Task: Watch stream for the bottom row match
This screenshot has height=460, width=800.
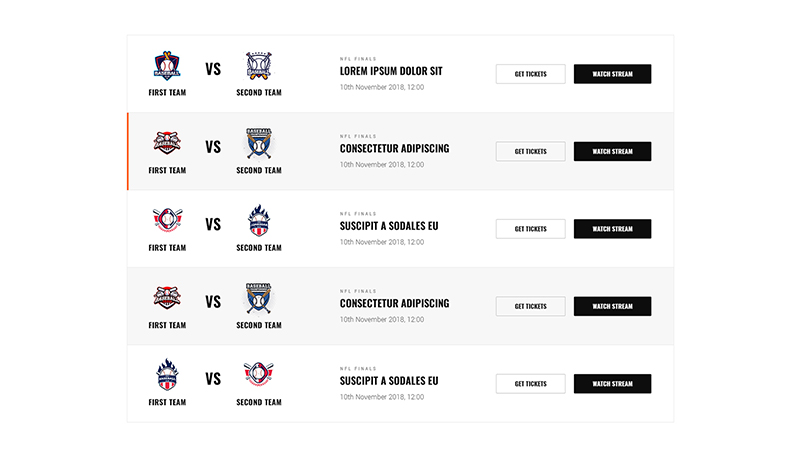Action: [612, 384]
